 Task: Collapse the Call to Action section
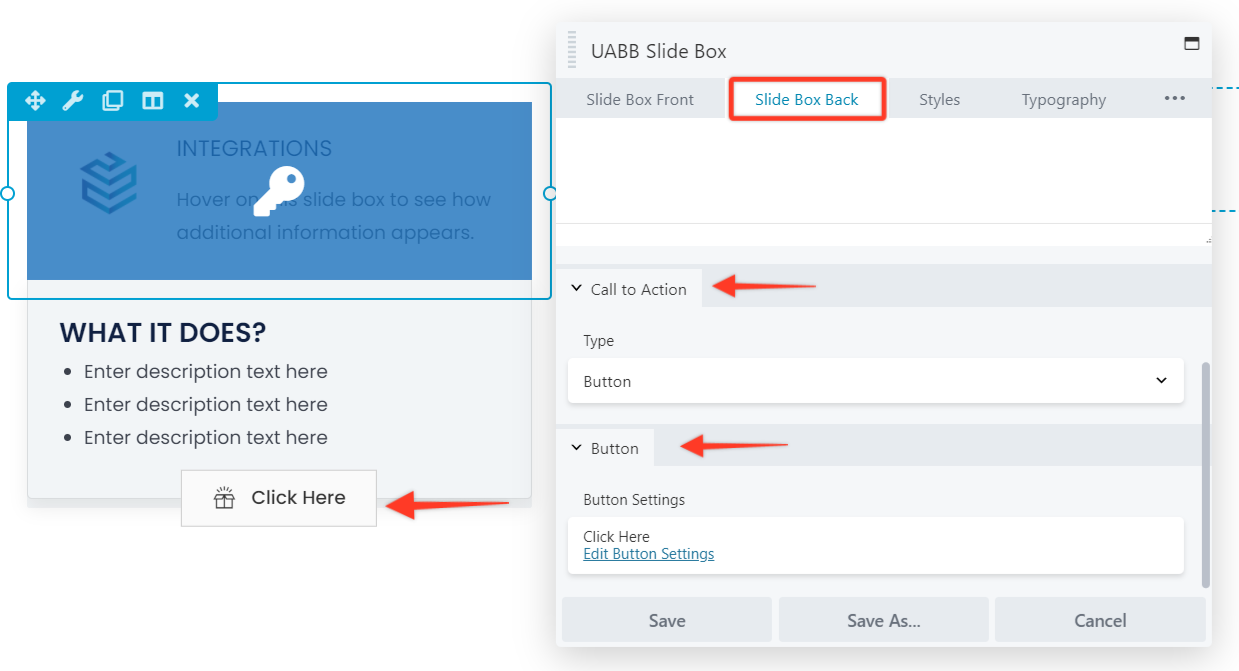(629, 289)
